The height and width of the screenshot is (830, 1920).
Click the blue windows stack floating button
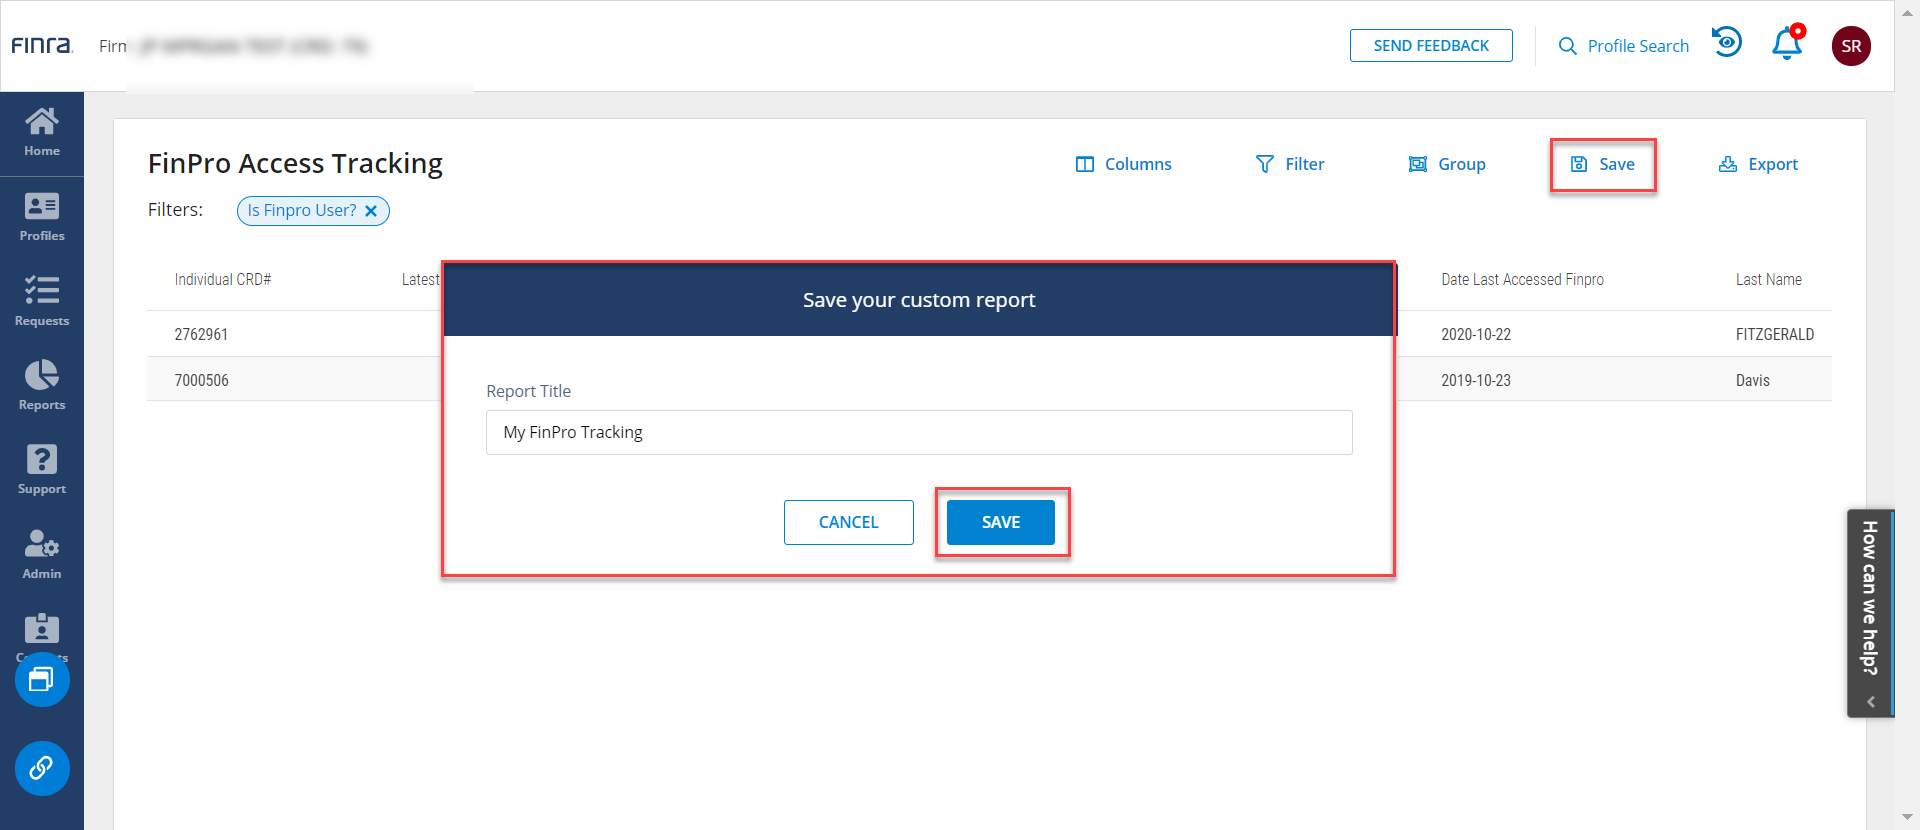point(42,680)
